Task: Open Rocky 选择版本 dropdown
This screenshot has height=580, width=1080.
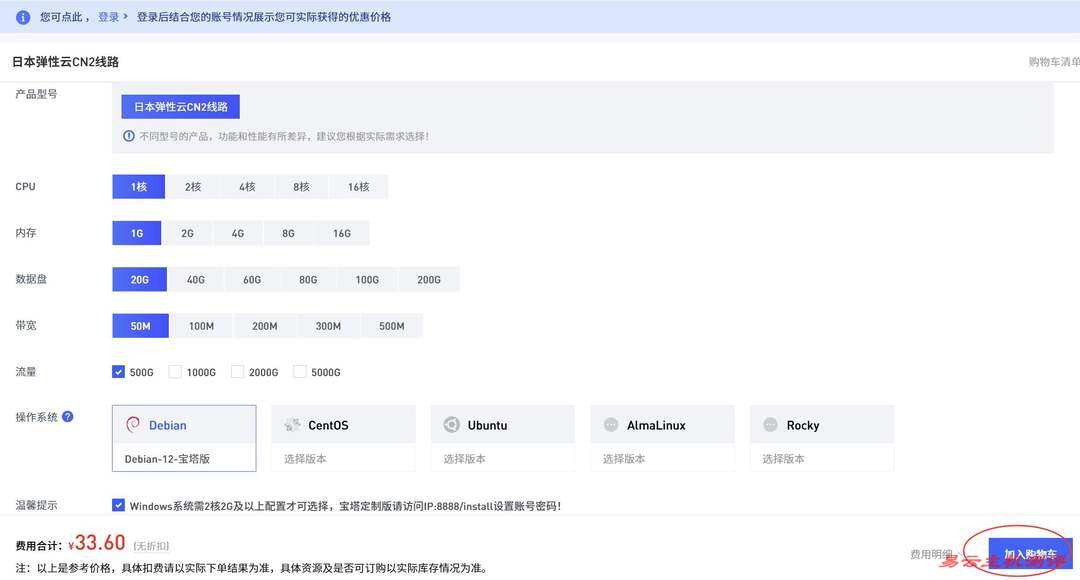Action: pos(822,458)
